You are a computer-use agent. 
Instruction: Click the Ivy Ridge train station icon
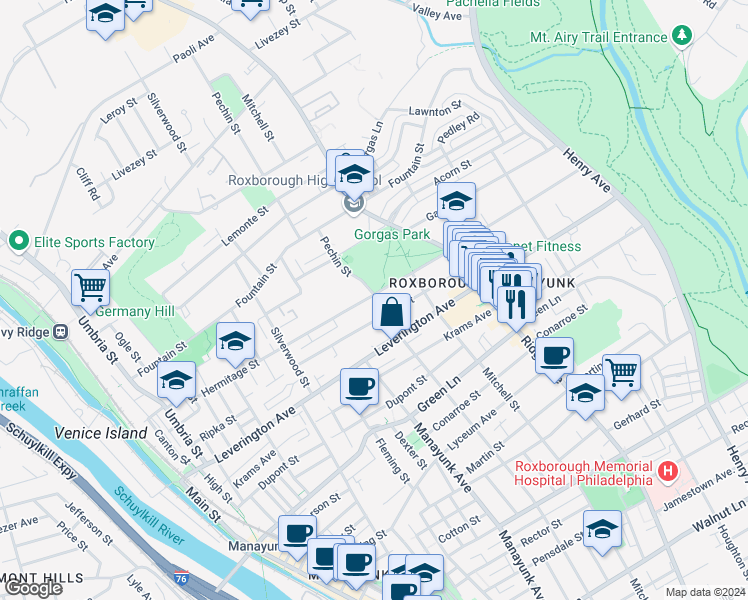click(61, 331)
